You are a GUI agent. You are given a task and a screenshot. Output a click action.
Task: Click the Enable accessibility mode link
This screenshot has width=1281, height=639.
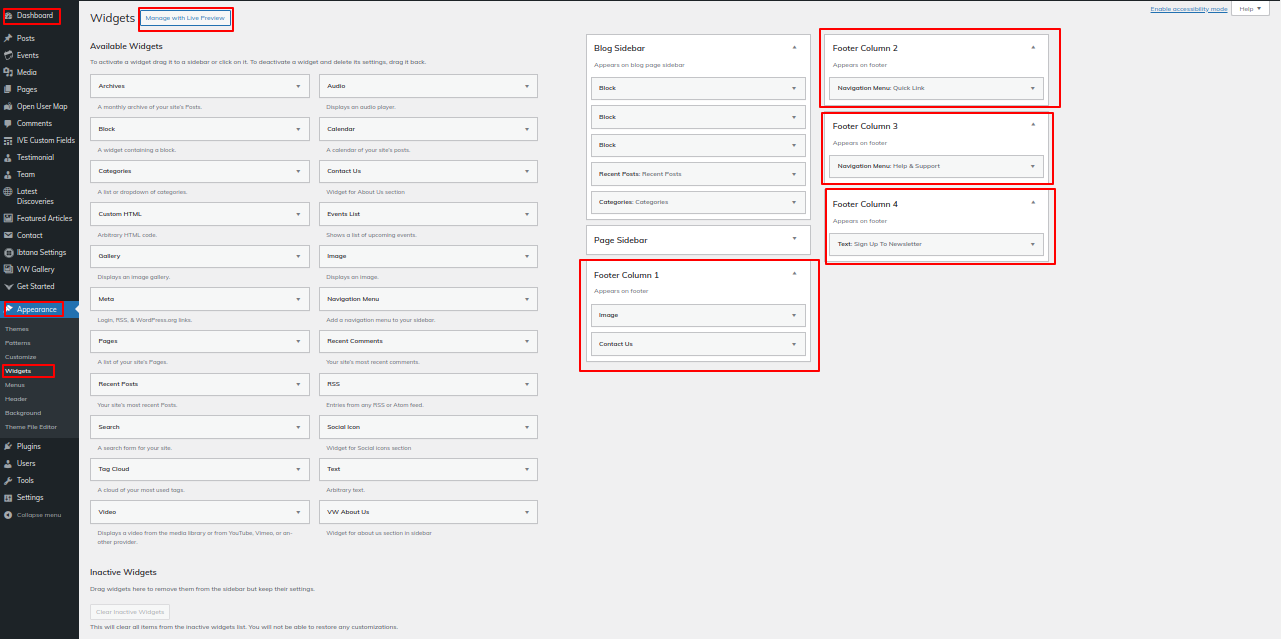[x=1188, y=9]
